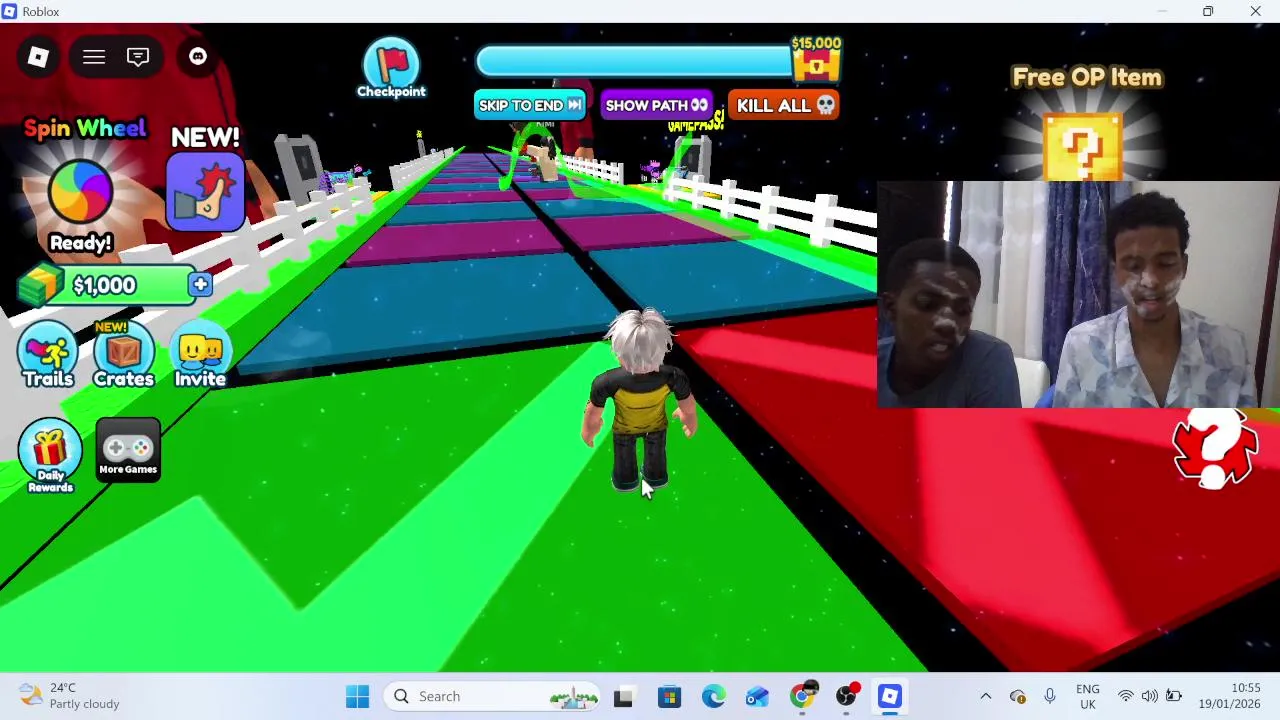The height and width of the screenshot is (720, 1280).
Task: Open More Games controller button
Action: tap(128, 450)
